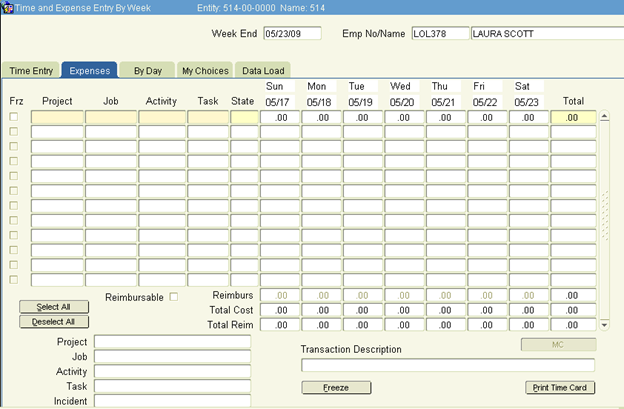
Task: Tick the Frz checkbox in fifth row
Action: [14, 175]
